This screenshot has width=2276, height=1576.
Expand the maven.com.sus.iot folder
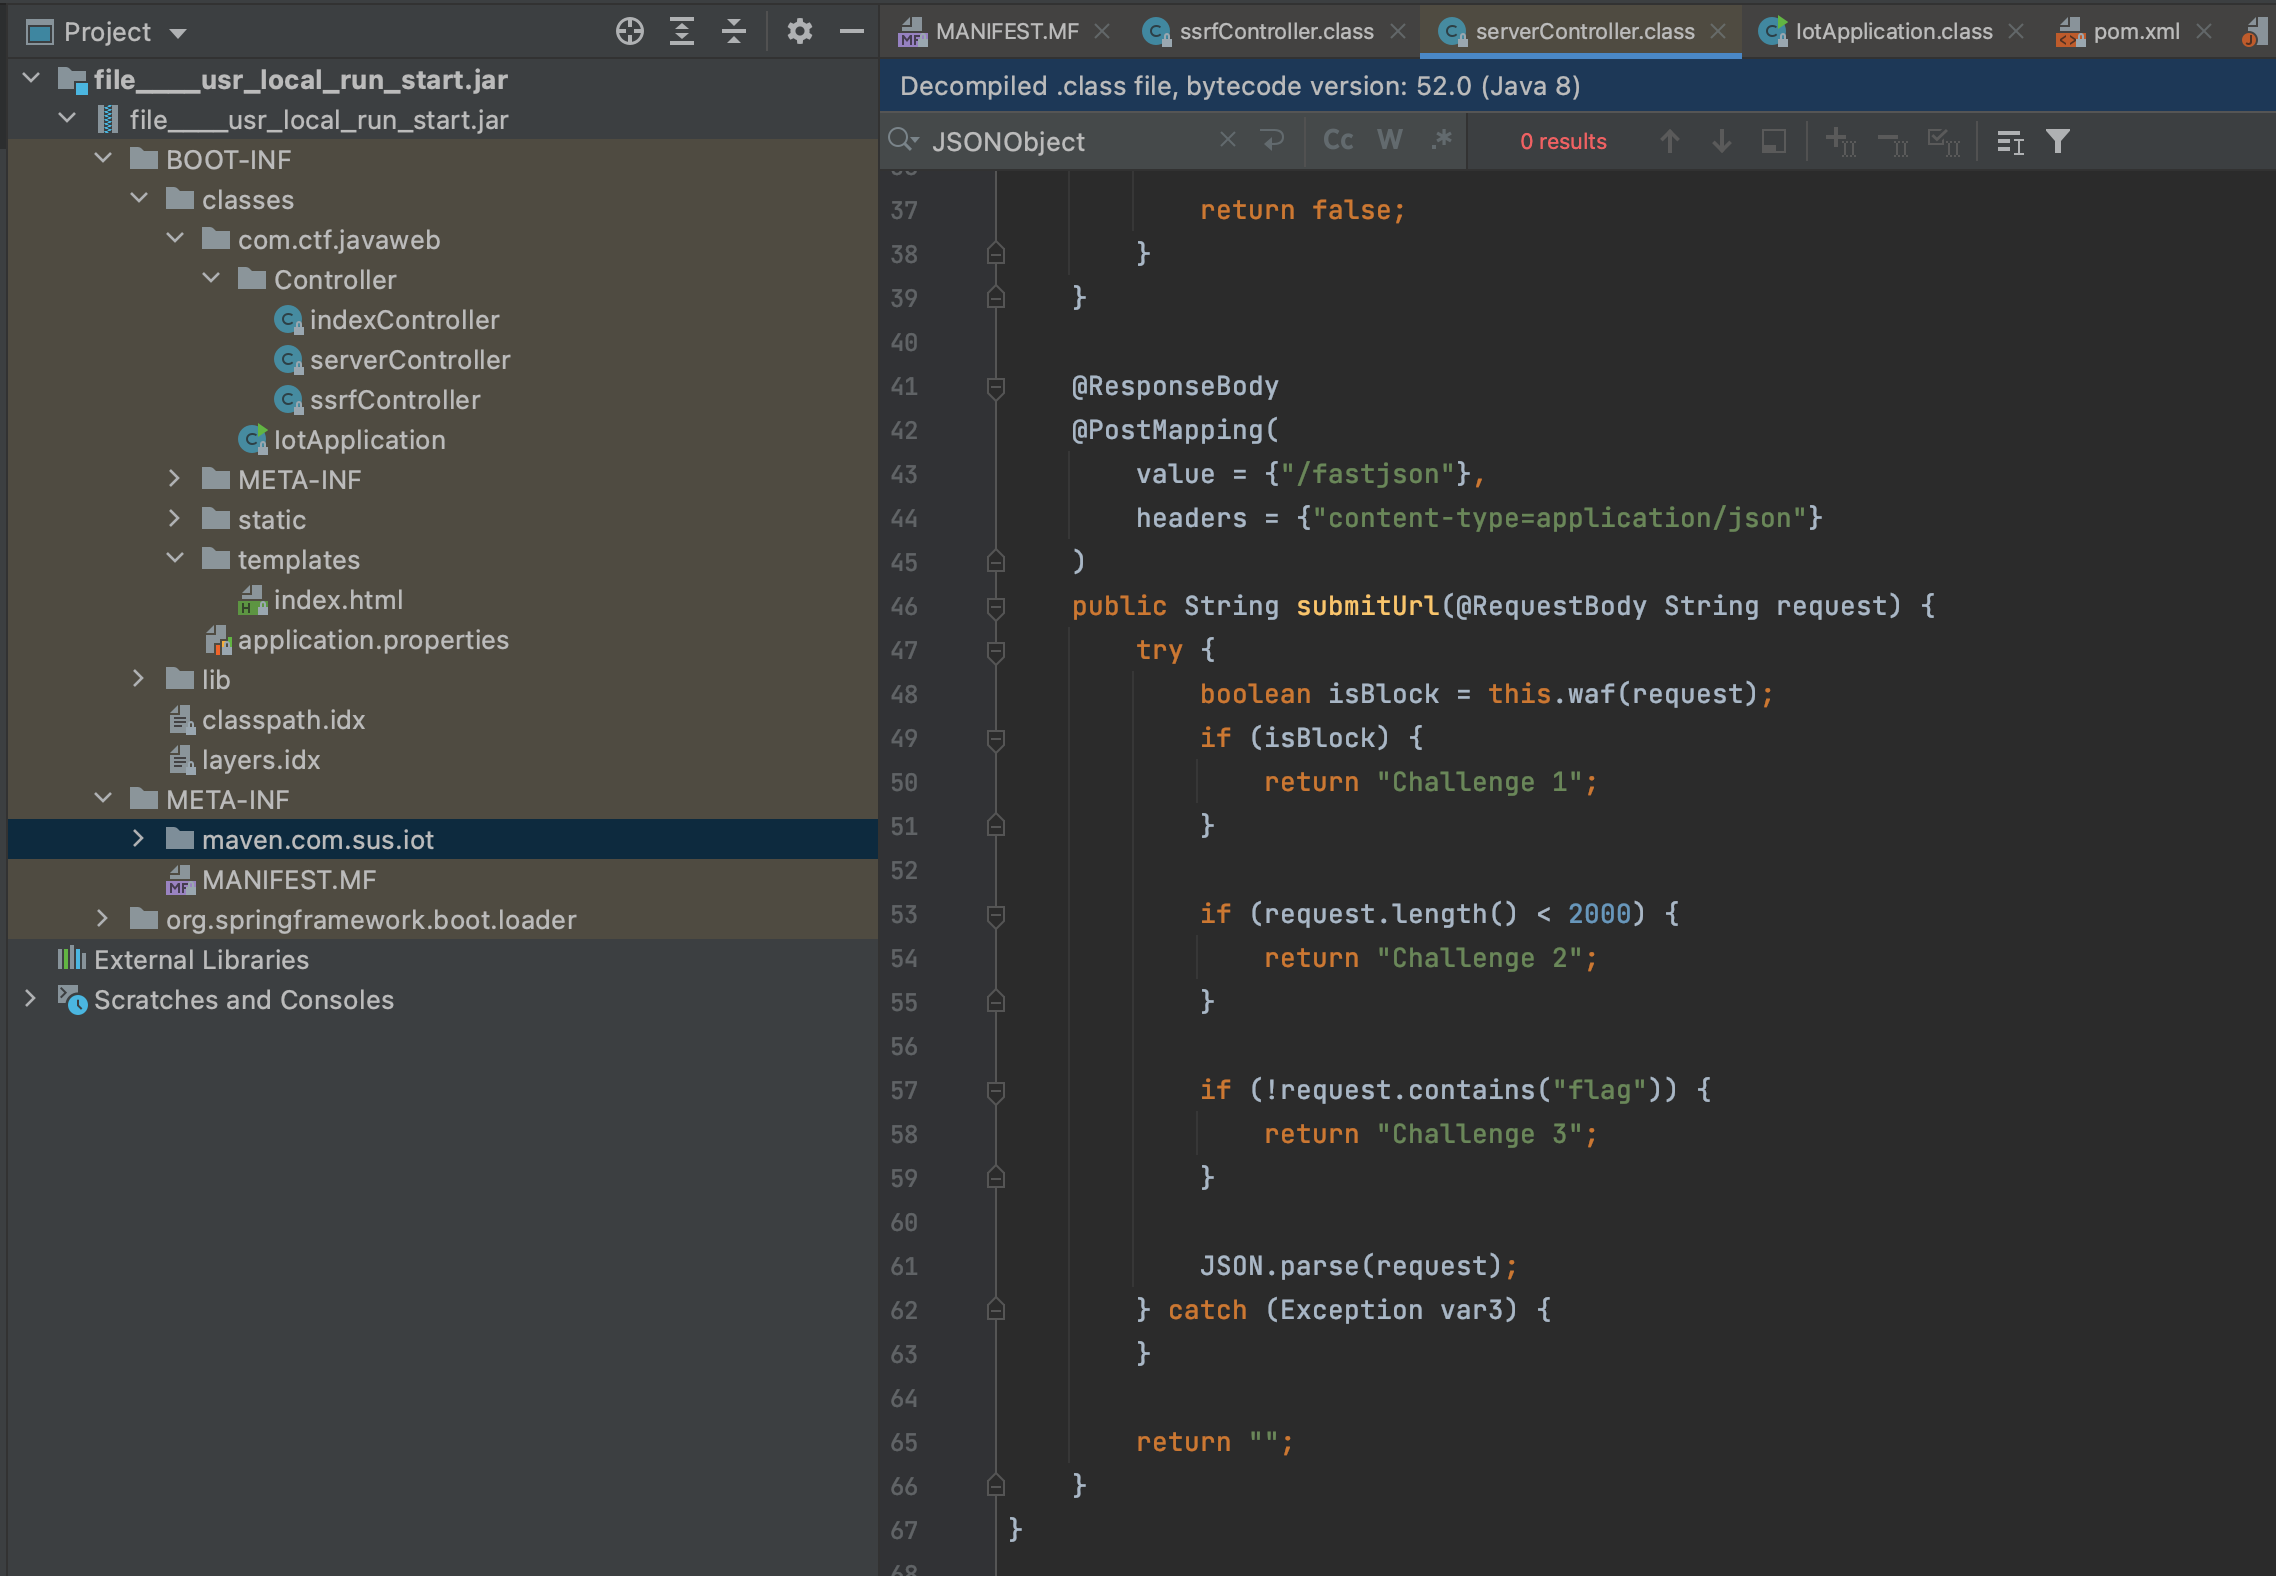pyautogui.click(x=139, y=839)
